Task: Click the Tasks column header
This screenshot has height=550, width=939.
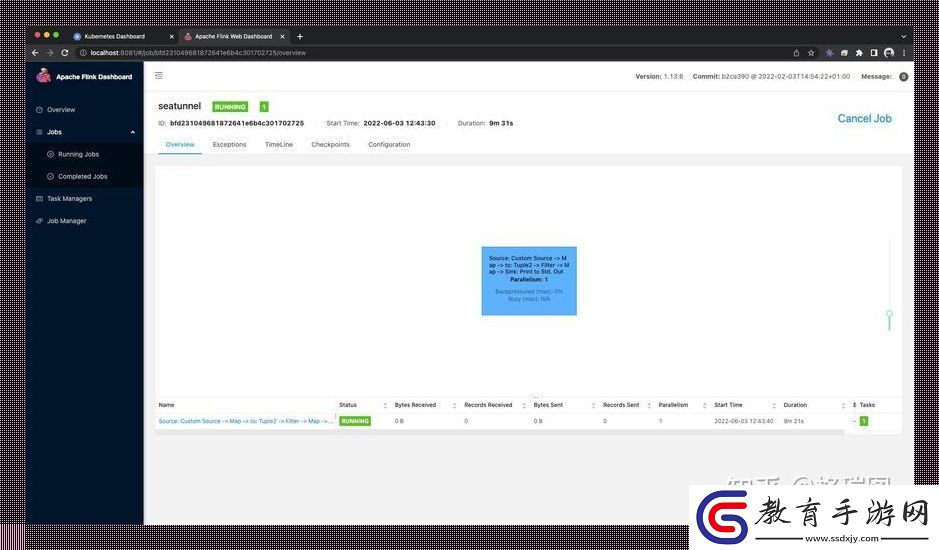Action: [x=867, y=405]
